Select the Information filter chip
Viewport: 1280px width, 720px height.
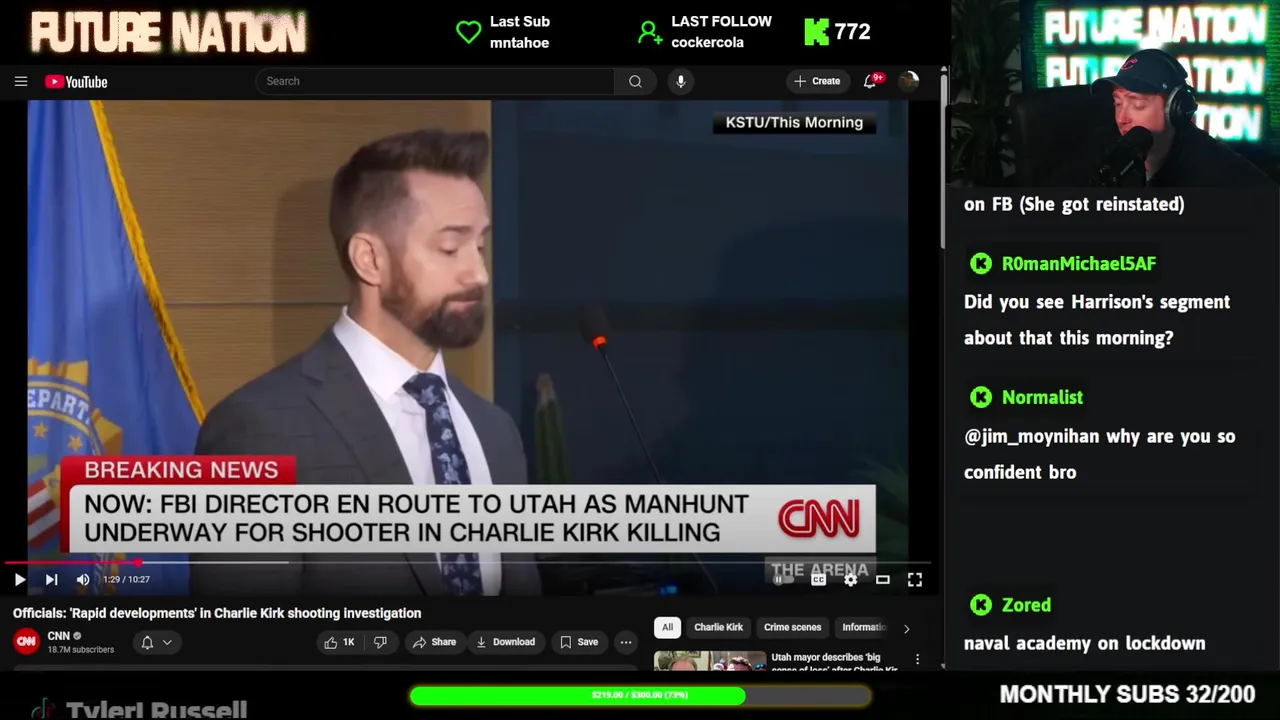(x=863, y=627)
